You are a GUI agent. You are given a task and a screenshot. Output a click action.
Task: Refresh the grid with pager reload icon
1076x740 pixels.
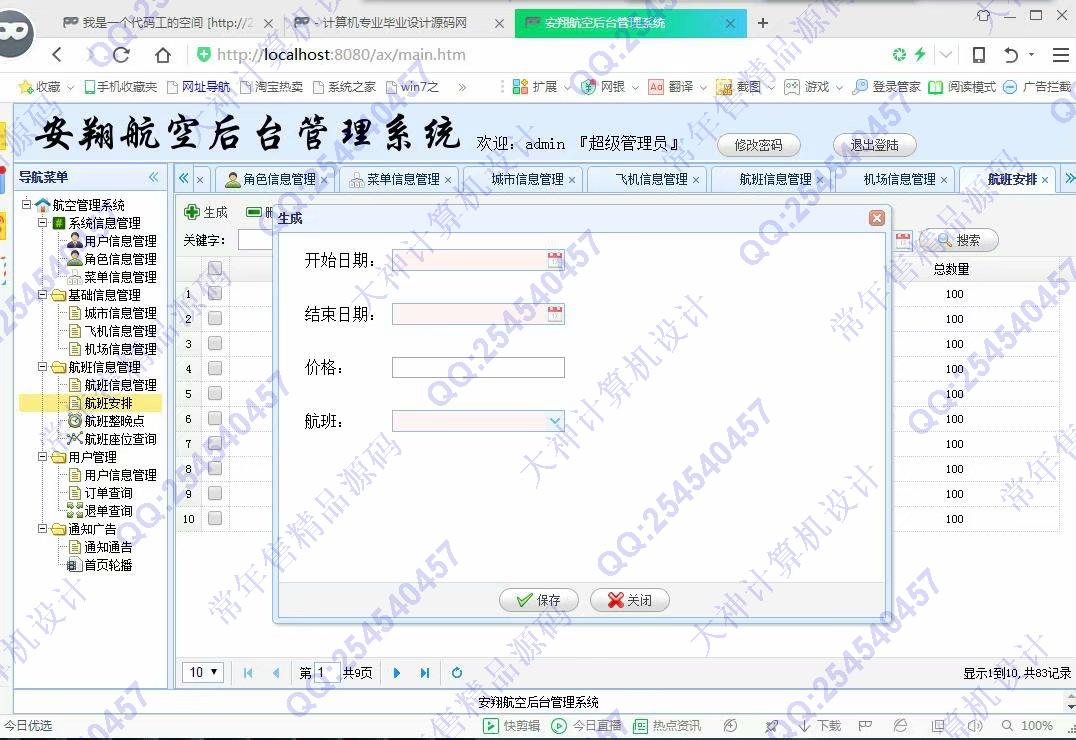[x=457, y=673]
